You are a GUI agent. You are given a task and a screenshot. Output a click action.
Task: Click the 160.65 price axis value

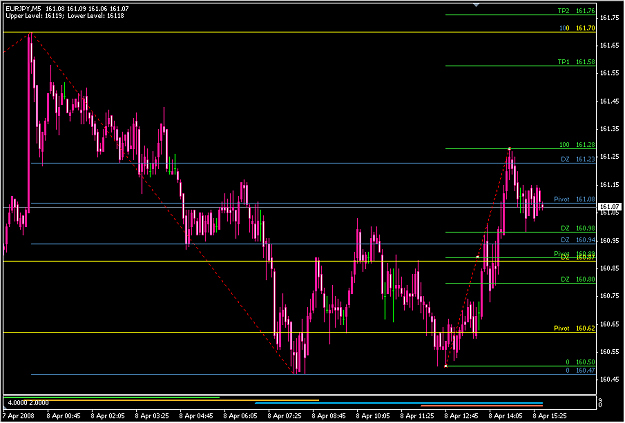click(x=608, y=324)
